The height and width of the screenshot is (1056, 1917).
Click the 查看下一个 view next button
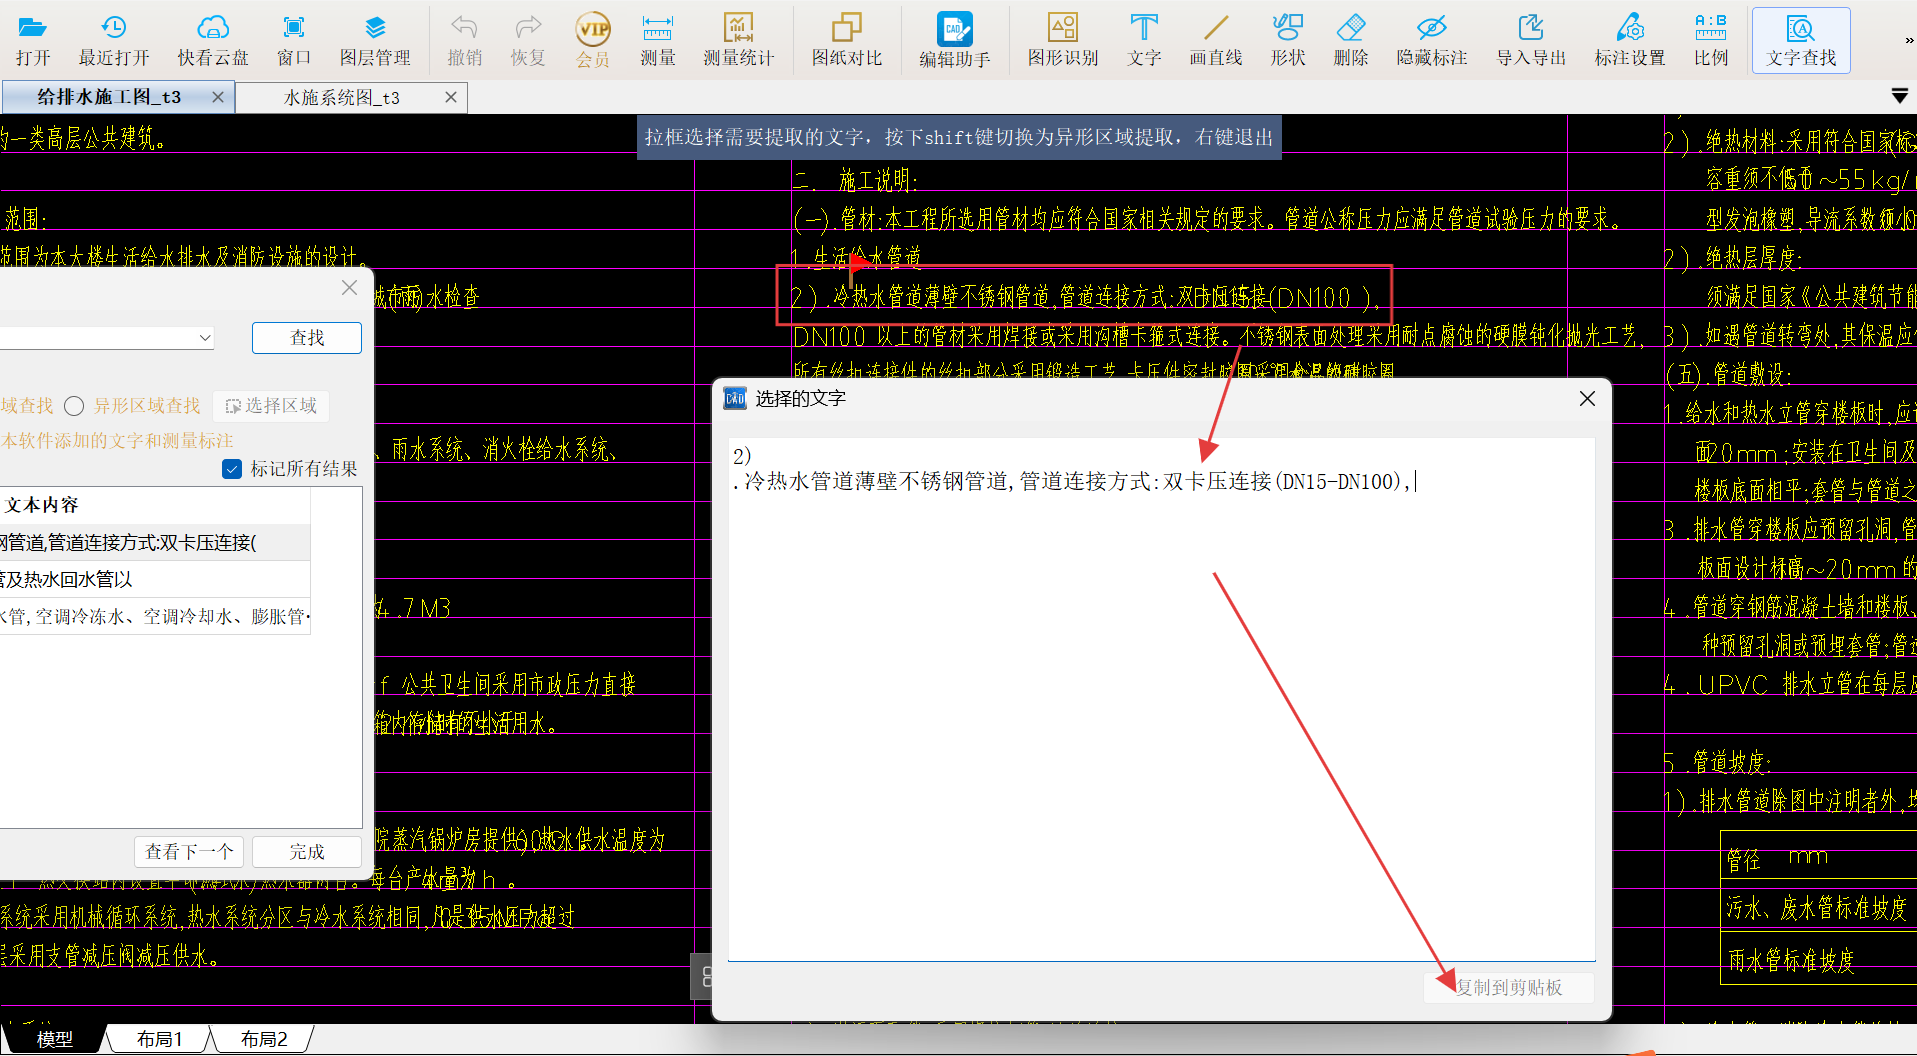(x=190, y=852)
